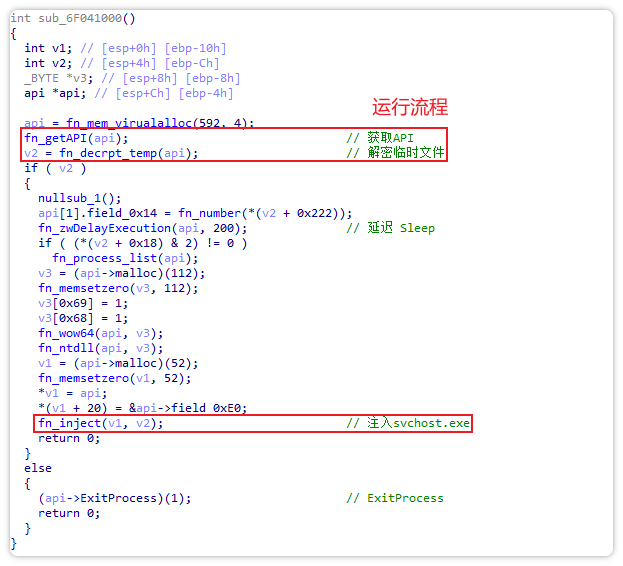Viewport: 623px width, 566px height.
Task: Click the fn_decrpt_temp function call
Action: coord(128,153)
